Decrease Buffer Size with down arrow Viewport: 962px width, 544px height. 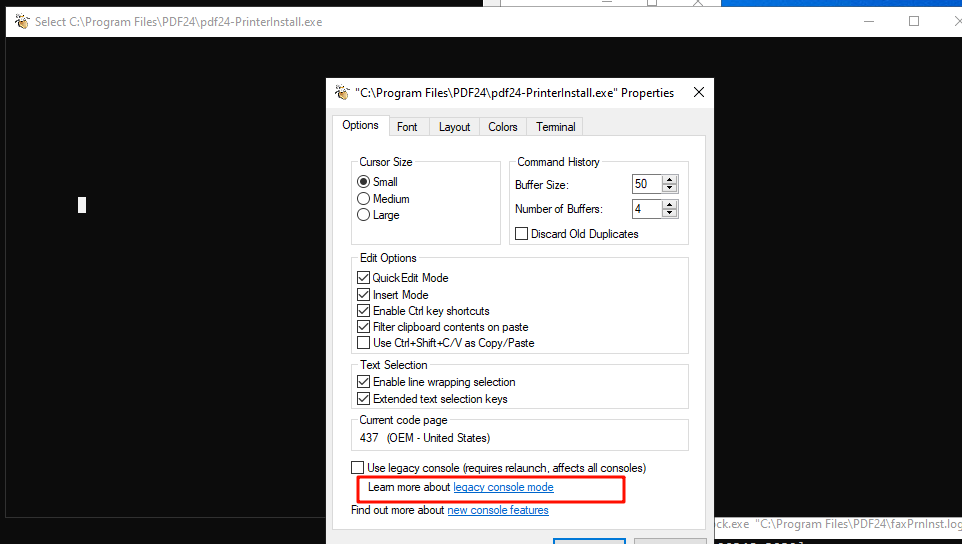pos(670,189)
